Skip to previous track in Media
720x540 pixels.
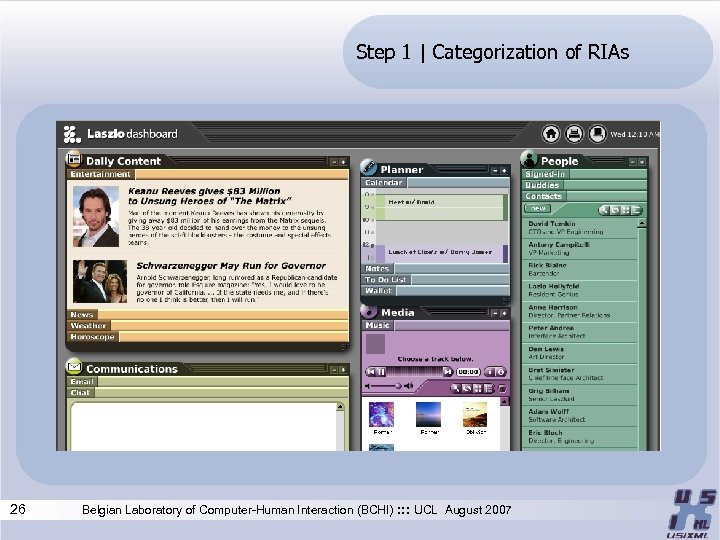coord(371,371)
